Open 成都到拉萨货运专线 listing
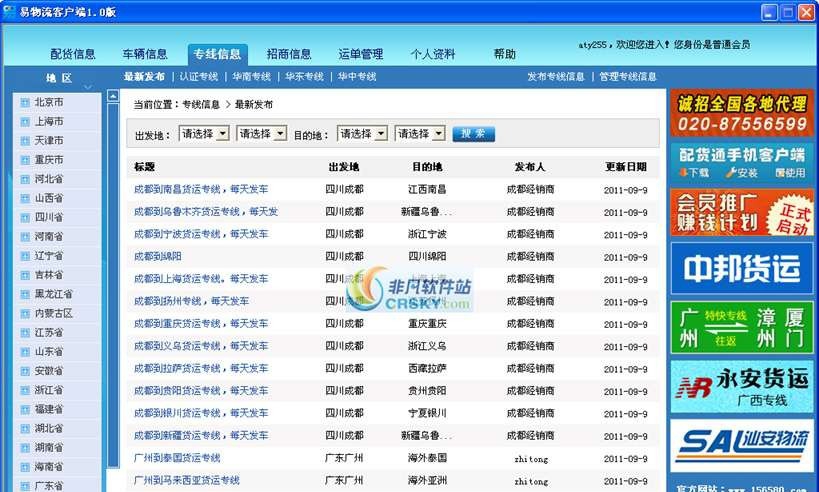Viewport: 819px width, 492px height. (x=201, y=368)
